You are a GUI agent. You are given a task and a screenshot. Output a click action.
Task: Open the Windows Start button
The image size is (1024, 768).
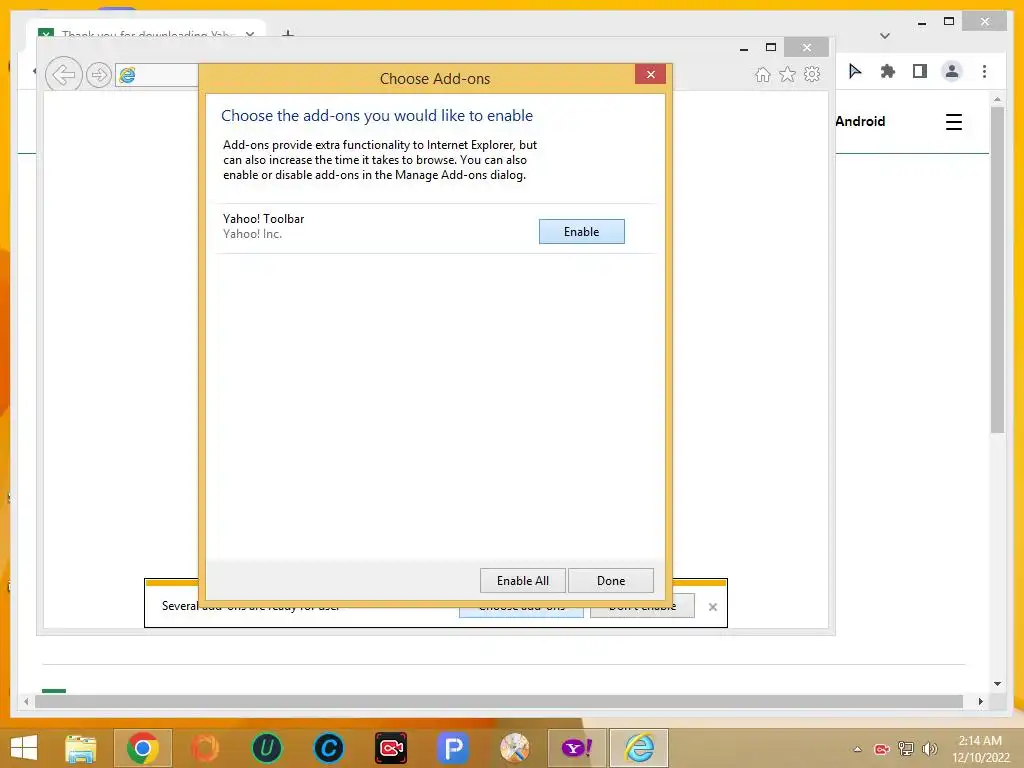(x=24, y=748)
